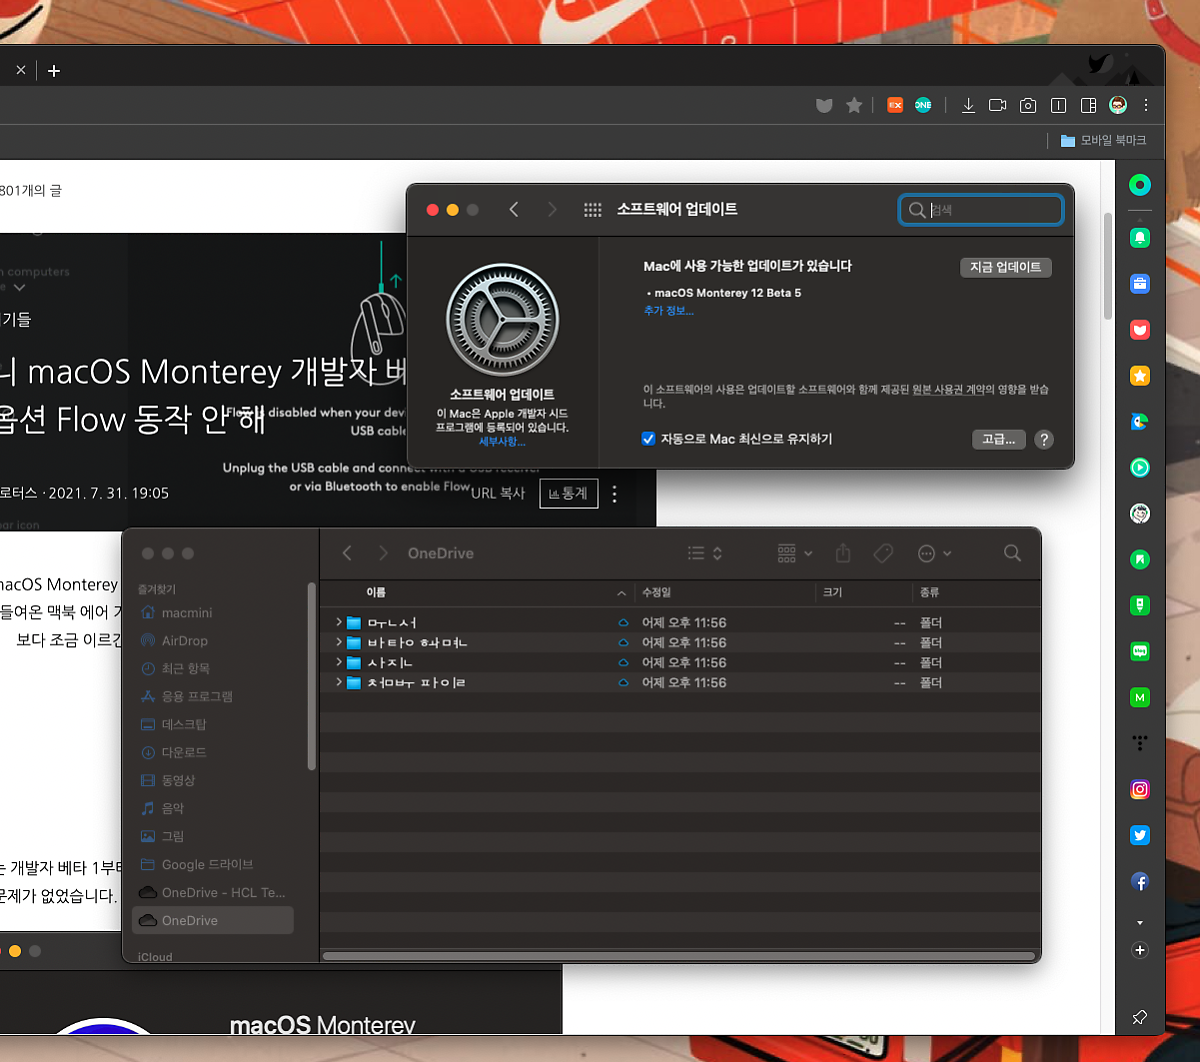Viewport: 1200px width, 1062px height.
Task: Expand more sidebar items with down arrow
Action: [1140, 922]
